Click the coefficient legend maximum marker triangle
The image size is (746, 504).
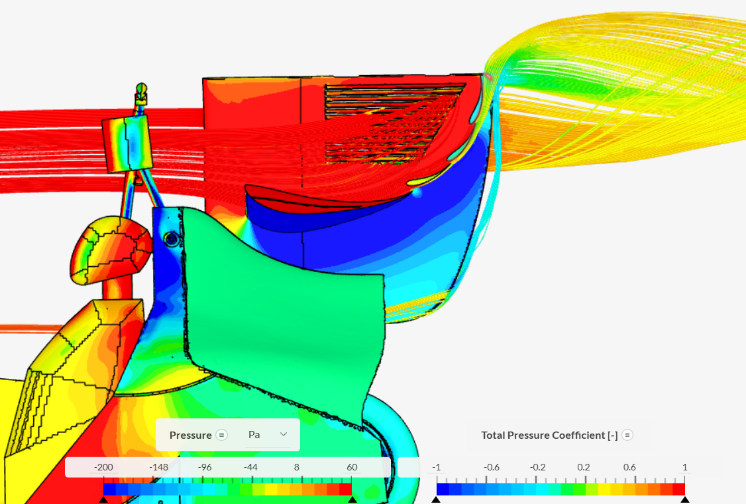click(x=685, y=499)
